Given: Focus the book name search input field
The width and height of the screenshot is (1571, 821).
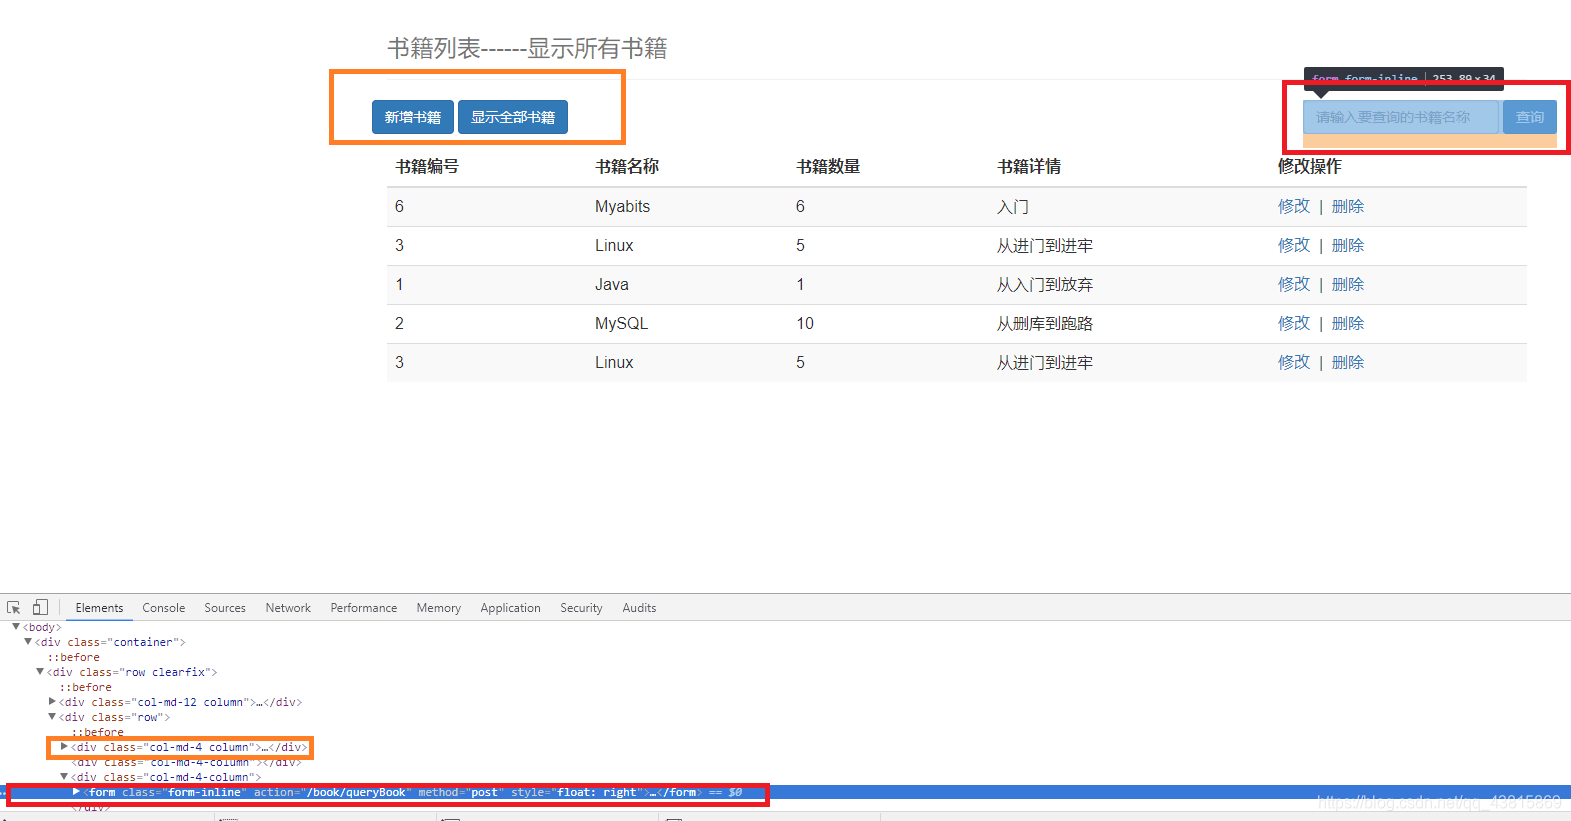Looking at the screenshot, I should click(x=1401, y=117).
